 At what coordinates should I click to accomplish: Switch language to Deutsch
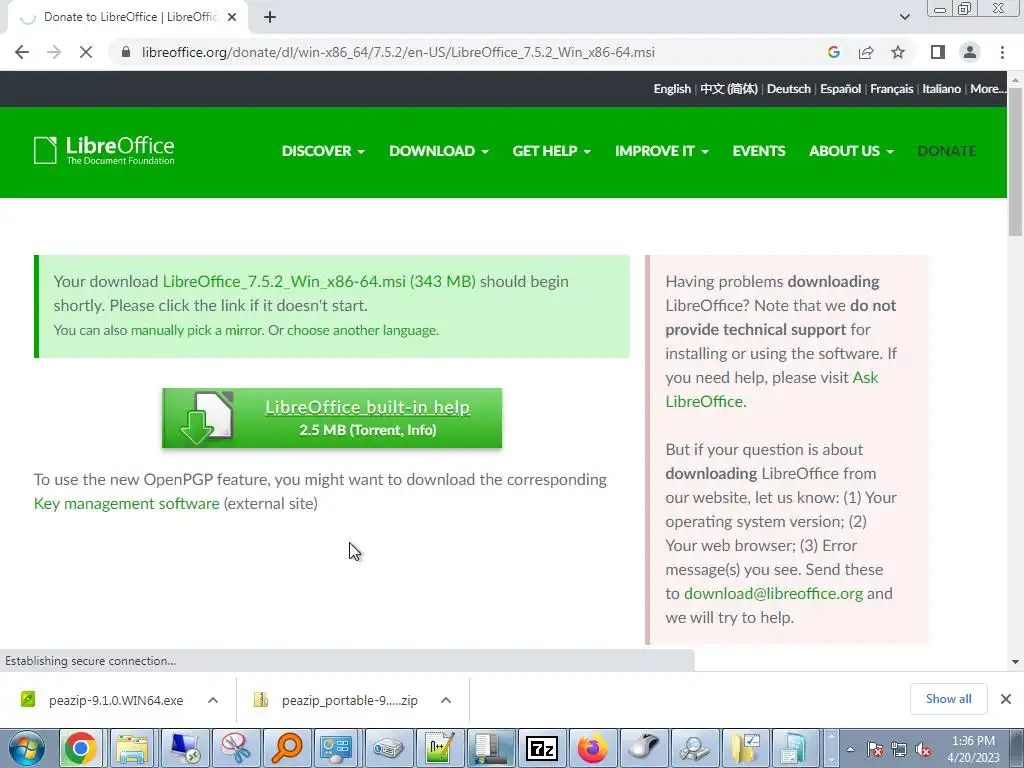point(788,89)
